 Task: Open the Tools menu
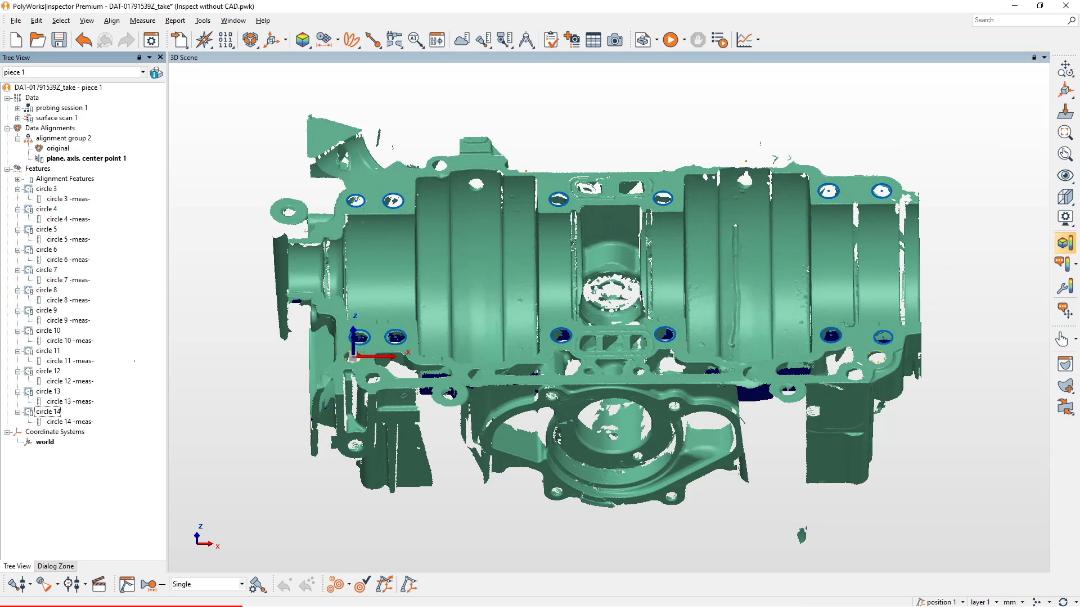[x=202, y=21]
